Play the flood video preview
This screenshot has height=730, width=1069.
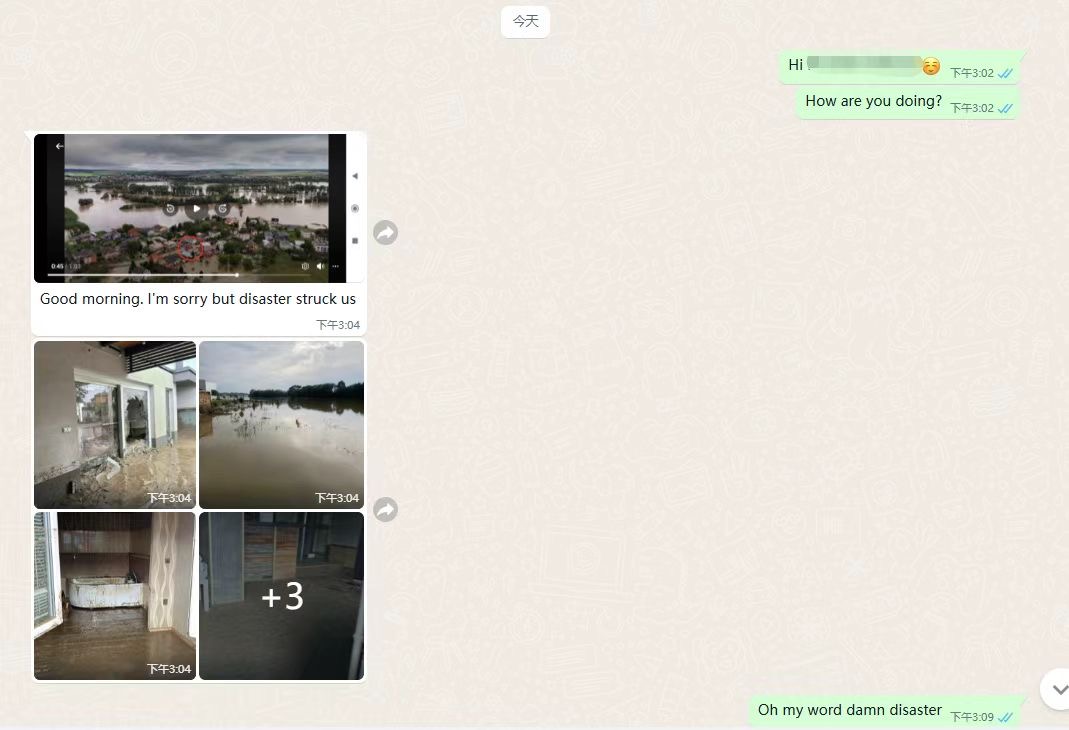196,209
